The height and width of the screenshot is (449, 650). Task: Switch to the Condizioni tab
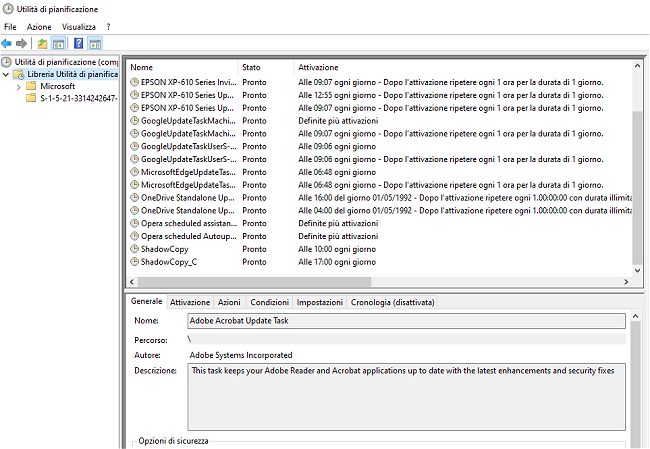pos(269,303)
